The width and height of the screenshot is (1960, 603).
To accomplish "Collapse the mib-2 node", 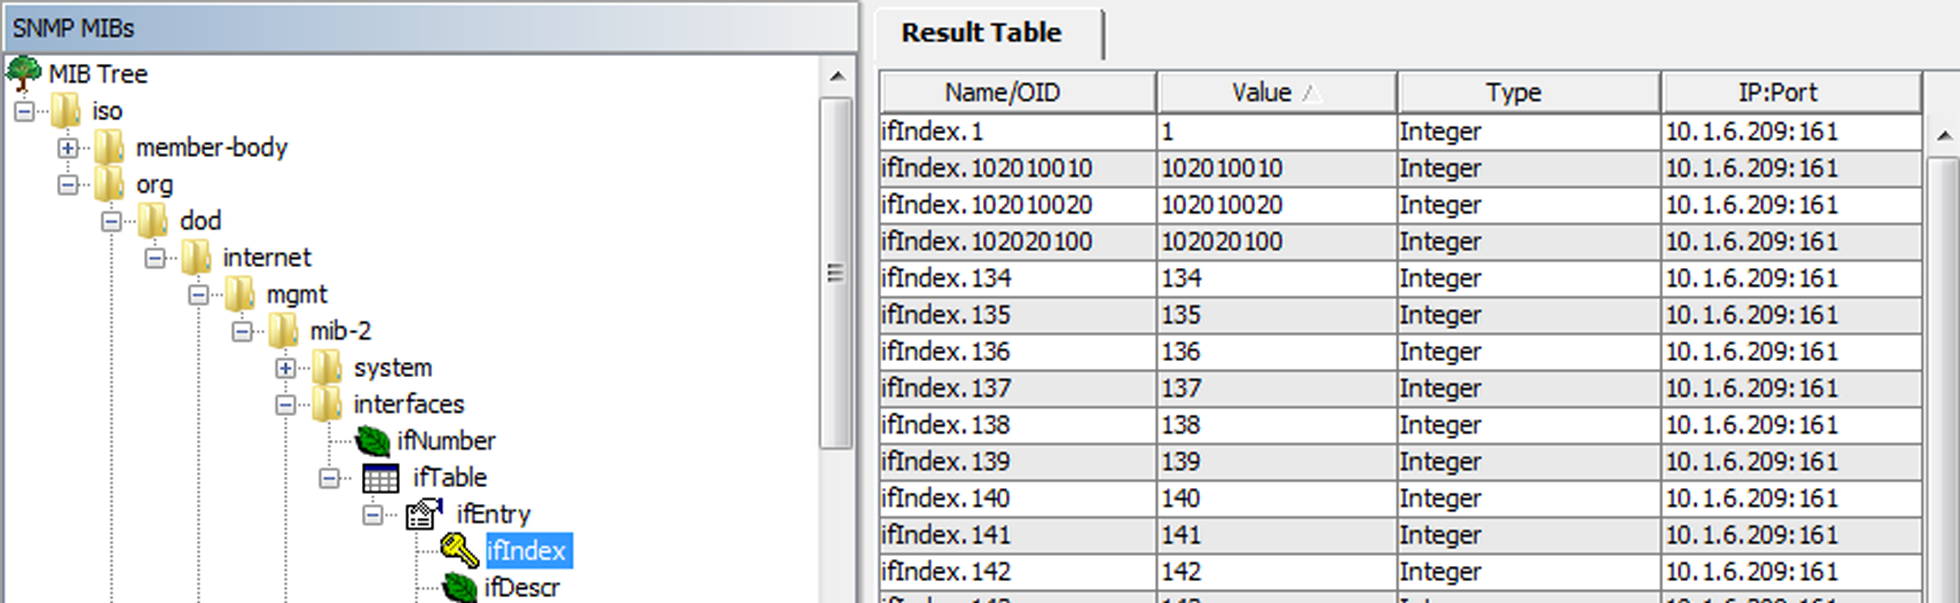I will click(x=242, y=331).
